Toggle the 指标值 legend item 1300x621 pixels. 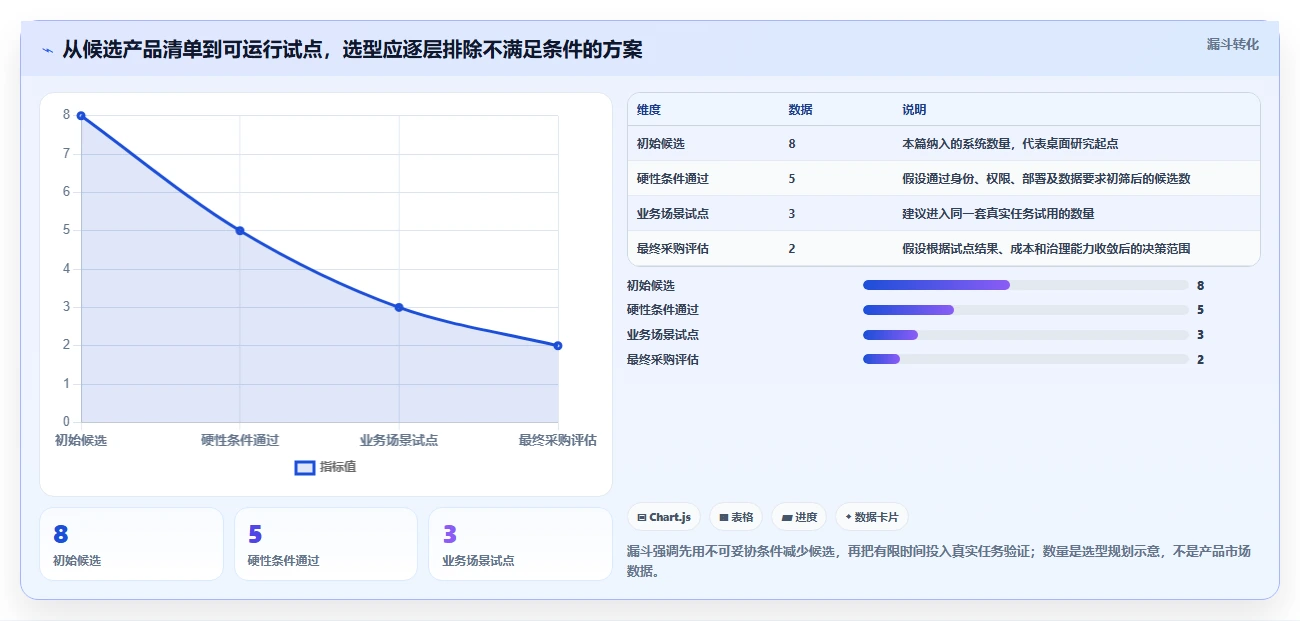pyautogui.click(x=326, y=467)
